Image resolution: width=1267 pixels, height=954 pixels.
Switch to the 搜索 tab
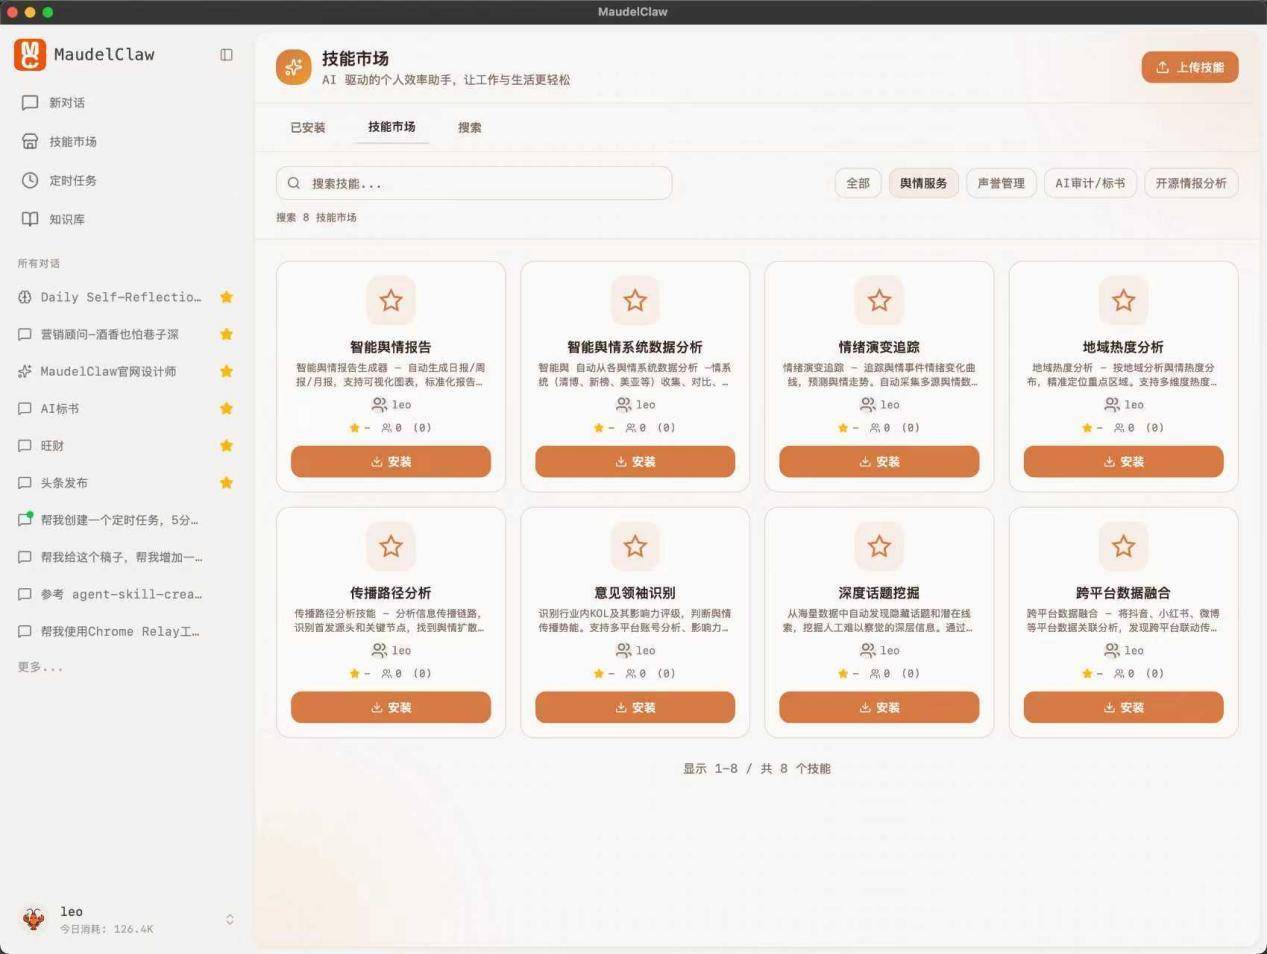469,128
